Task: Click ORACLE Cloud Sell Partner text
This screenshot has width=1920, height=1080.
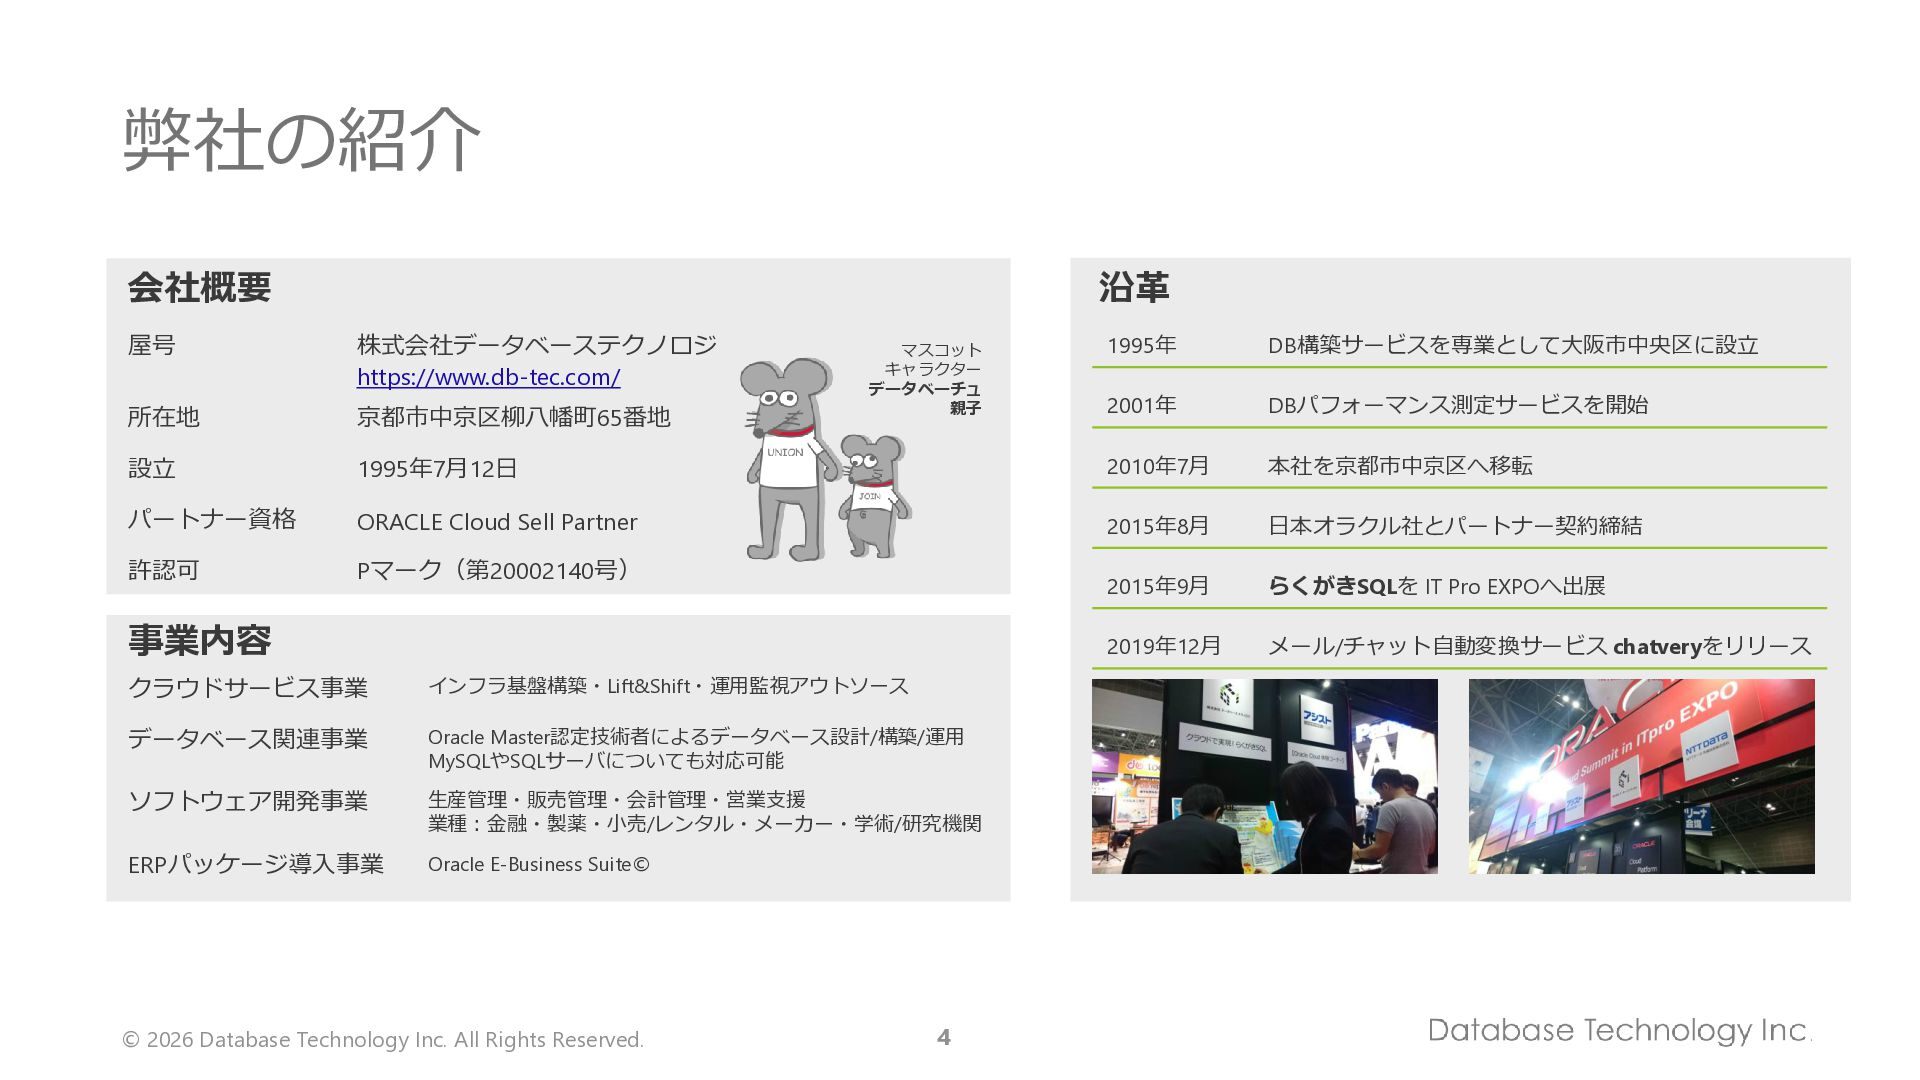Action: [x=496, y=522]
